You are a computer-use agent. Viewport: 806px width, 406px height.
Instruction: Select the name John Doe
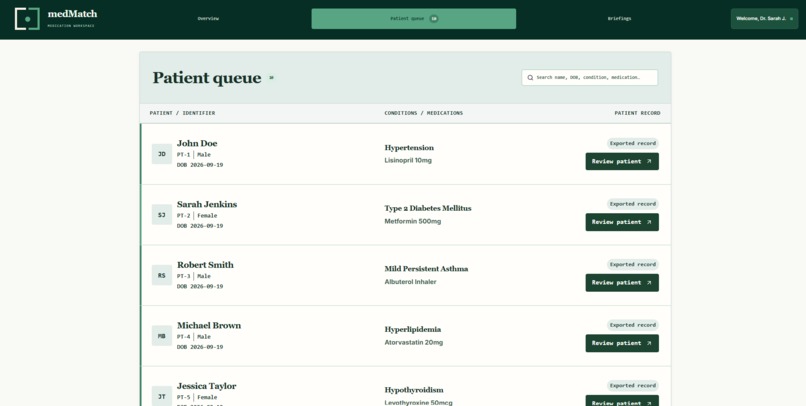click(197, 143)
